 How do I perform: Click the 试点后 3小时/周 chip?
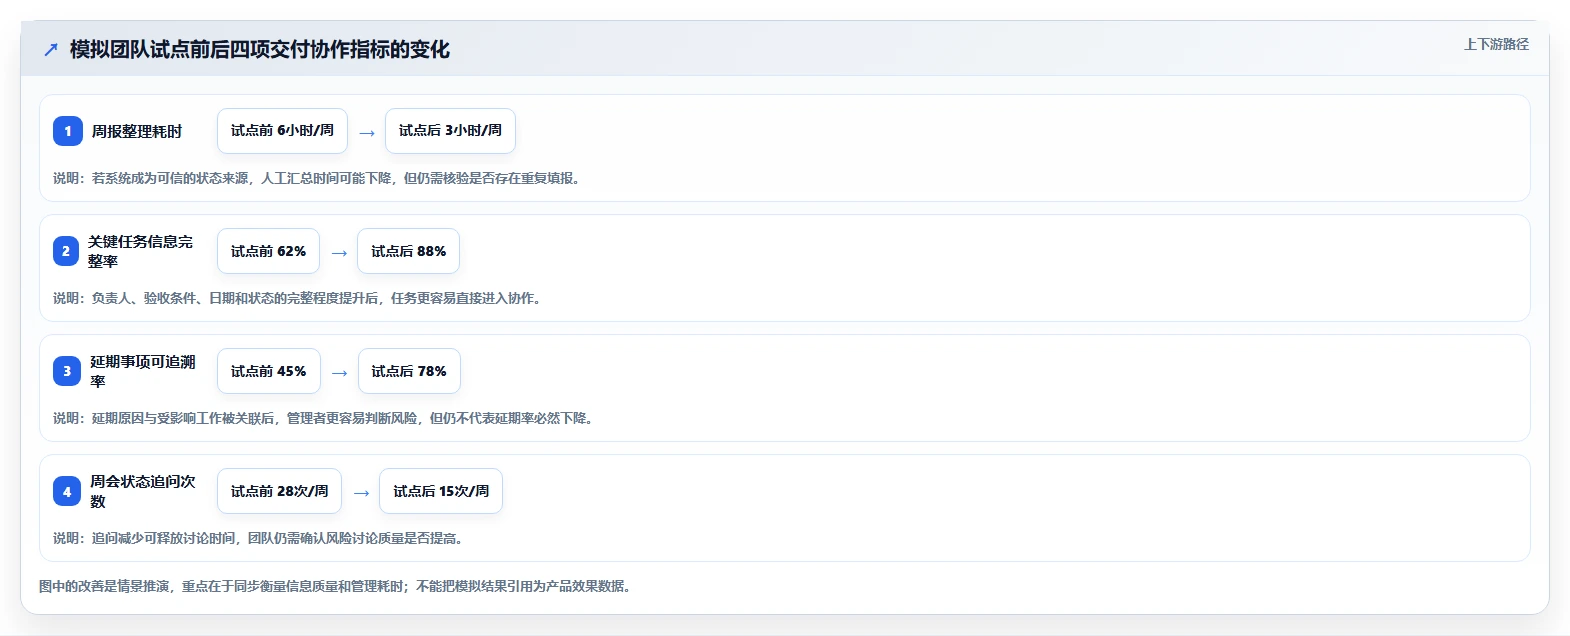(450, 131)
